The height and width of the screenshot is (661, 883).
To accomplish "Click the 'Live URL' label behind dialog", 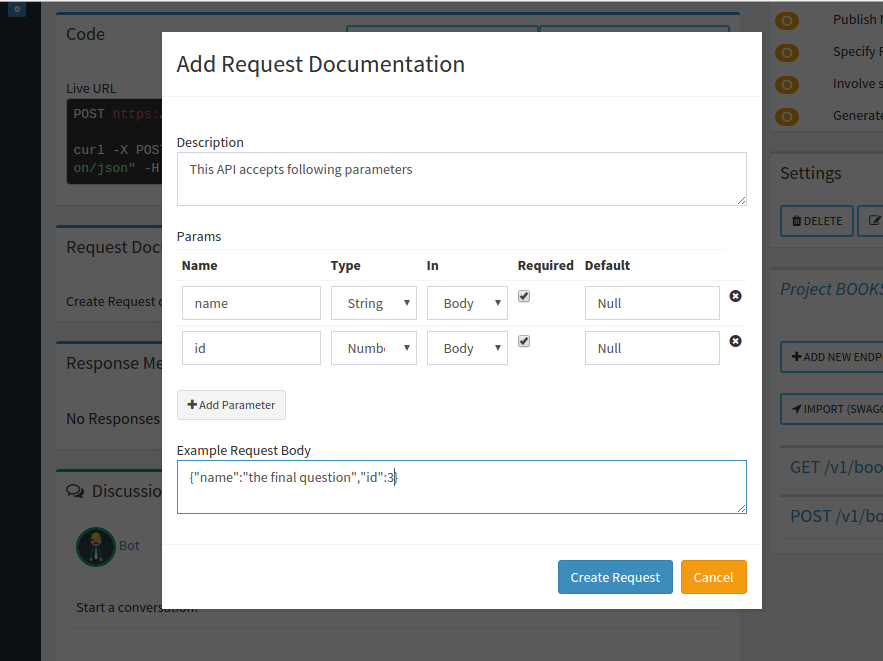I will click(91, 88).
